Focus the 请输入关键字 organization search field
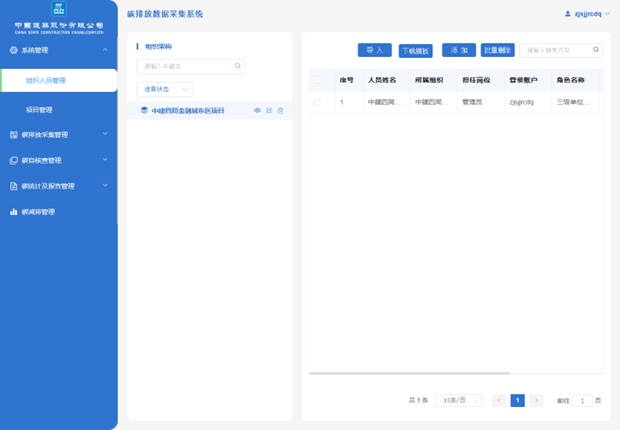 click(x=191, y=66)
